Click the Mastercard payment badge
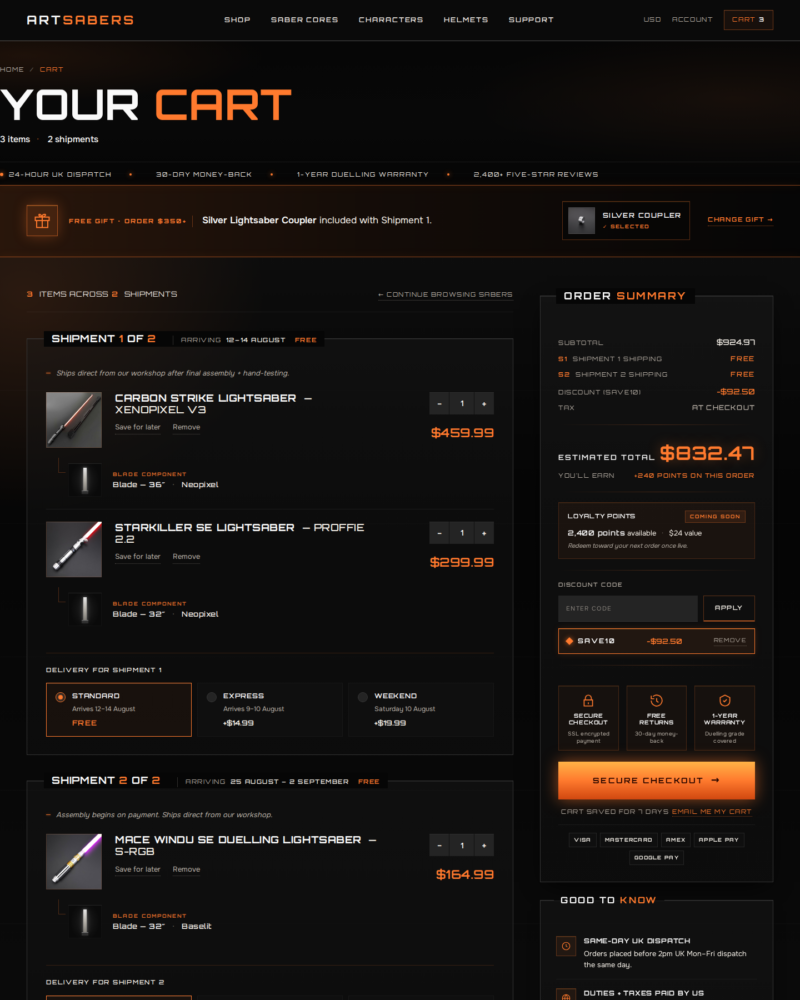Viewport: 800px width, 1000px height. point(628,840)
